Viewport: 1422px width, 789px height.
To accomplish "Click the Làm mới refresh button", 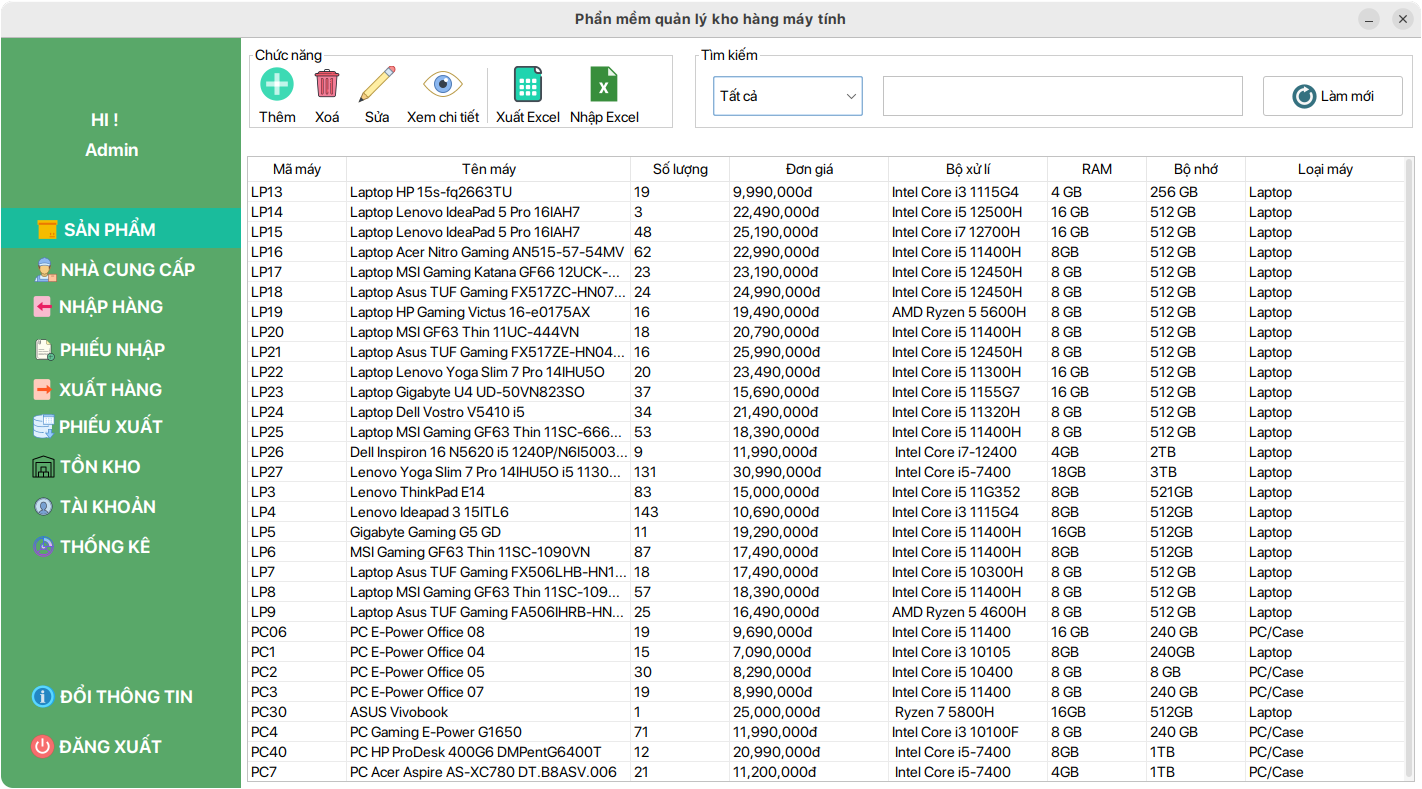I will click(x=1333, y=96).
